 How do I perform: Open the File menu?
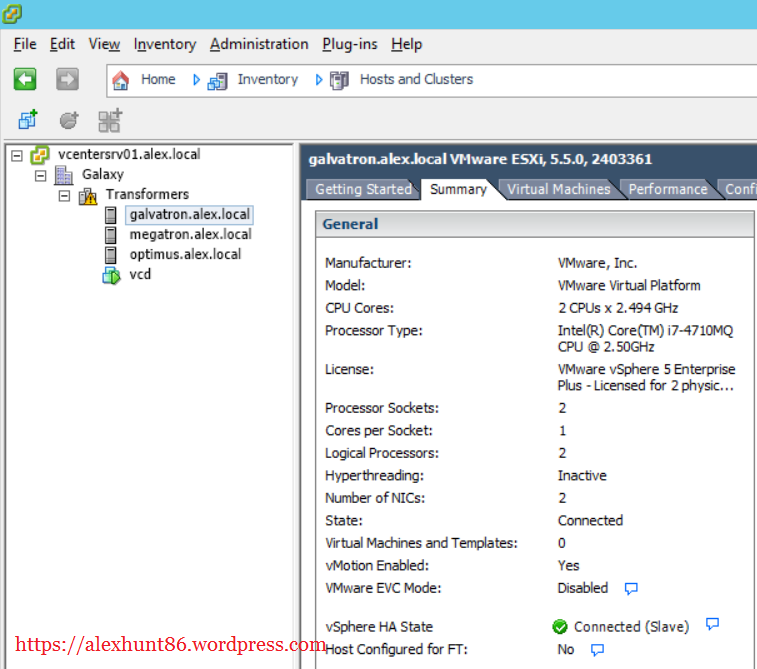(25, 44)
